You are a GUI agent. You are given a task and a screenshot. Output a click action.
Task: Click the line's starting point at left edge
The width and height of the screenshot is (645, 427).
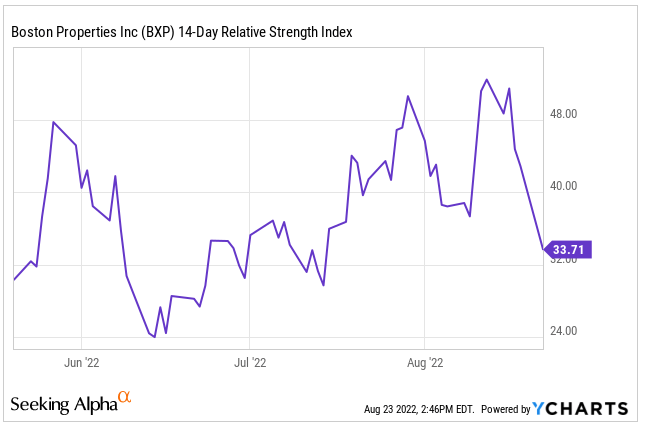(x=14, y=279)
